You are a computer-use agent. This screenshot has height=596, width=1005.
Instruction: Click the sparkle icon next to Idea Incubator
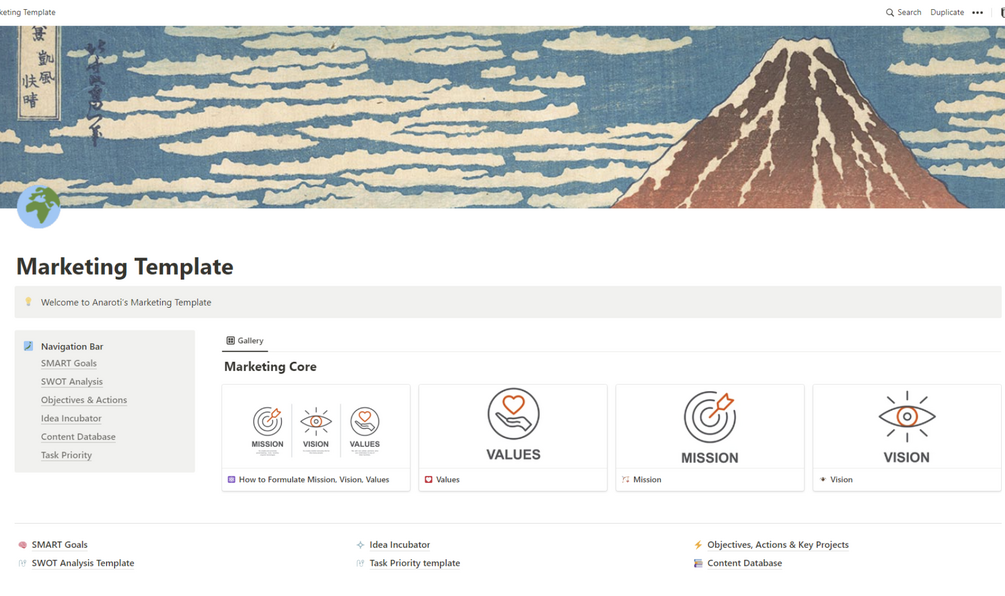[360, 545]
